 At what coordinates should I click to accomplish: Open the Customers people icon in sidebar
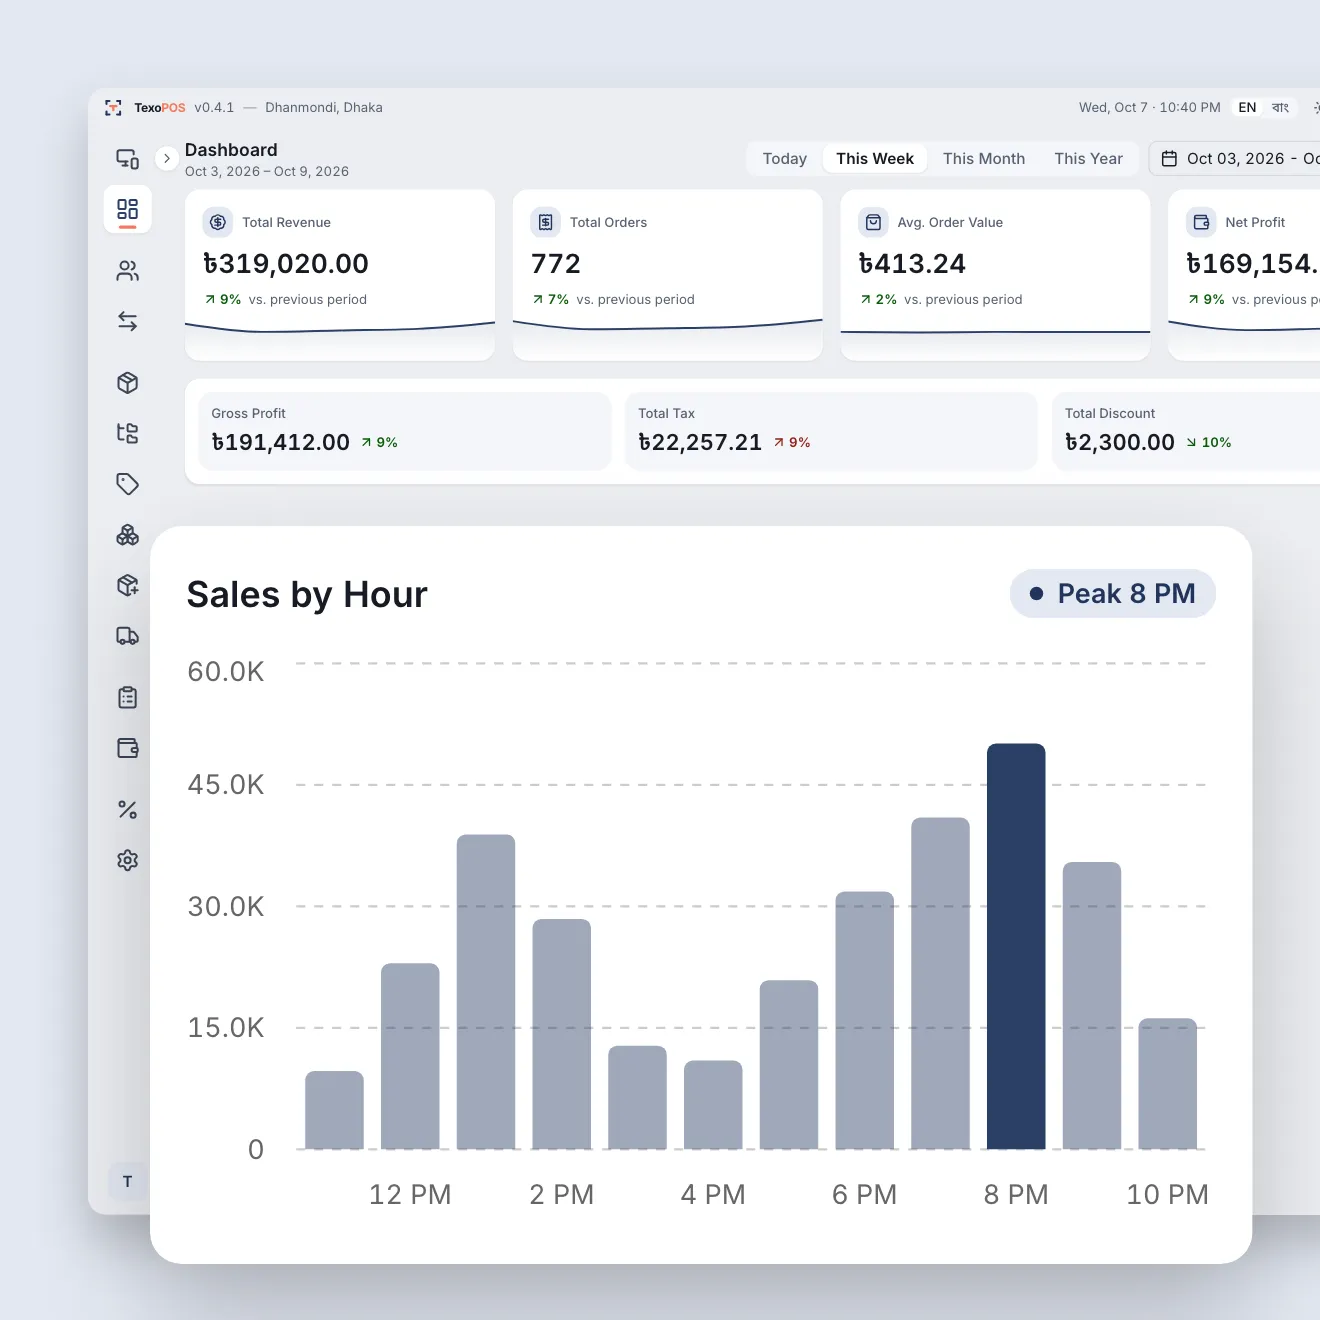click(x=127, y=271)
